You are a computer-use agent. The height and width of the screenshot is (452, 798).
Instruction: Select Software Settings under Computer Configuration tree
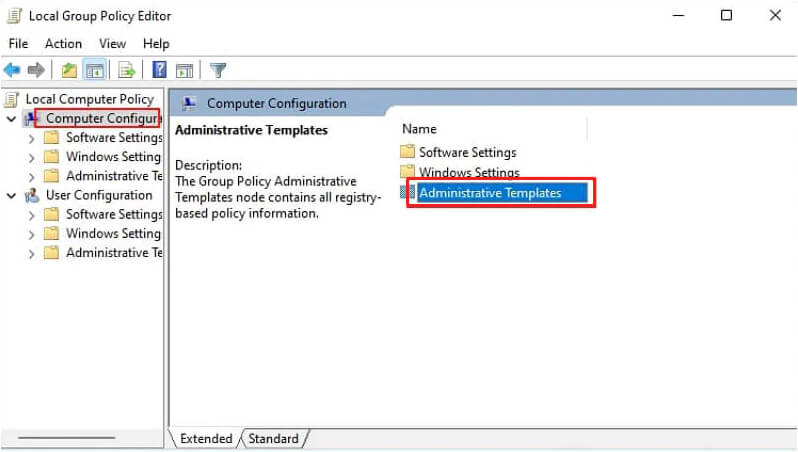(114, 138)
